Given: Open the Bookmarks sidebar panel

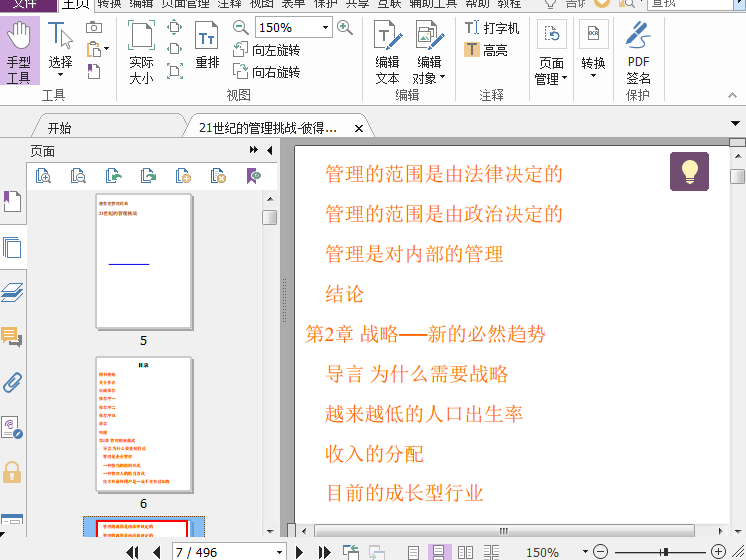Looking at the screenshot, I should pyautogui.click(x=12, y=201).
